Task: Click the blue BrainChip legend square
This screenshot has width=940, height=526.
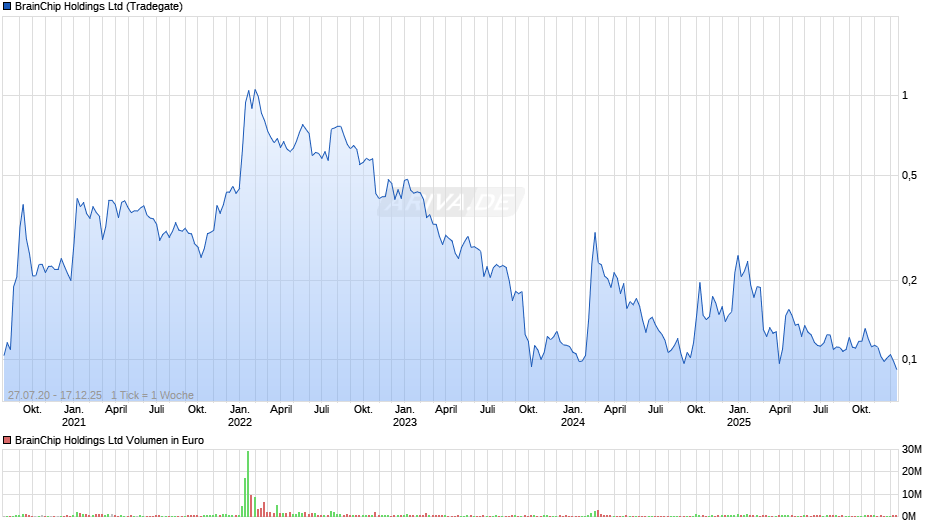Action: (7, 7)
